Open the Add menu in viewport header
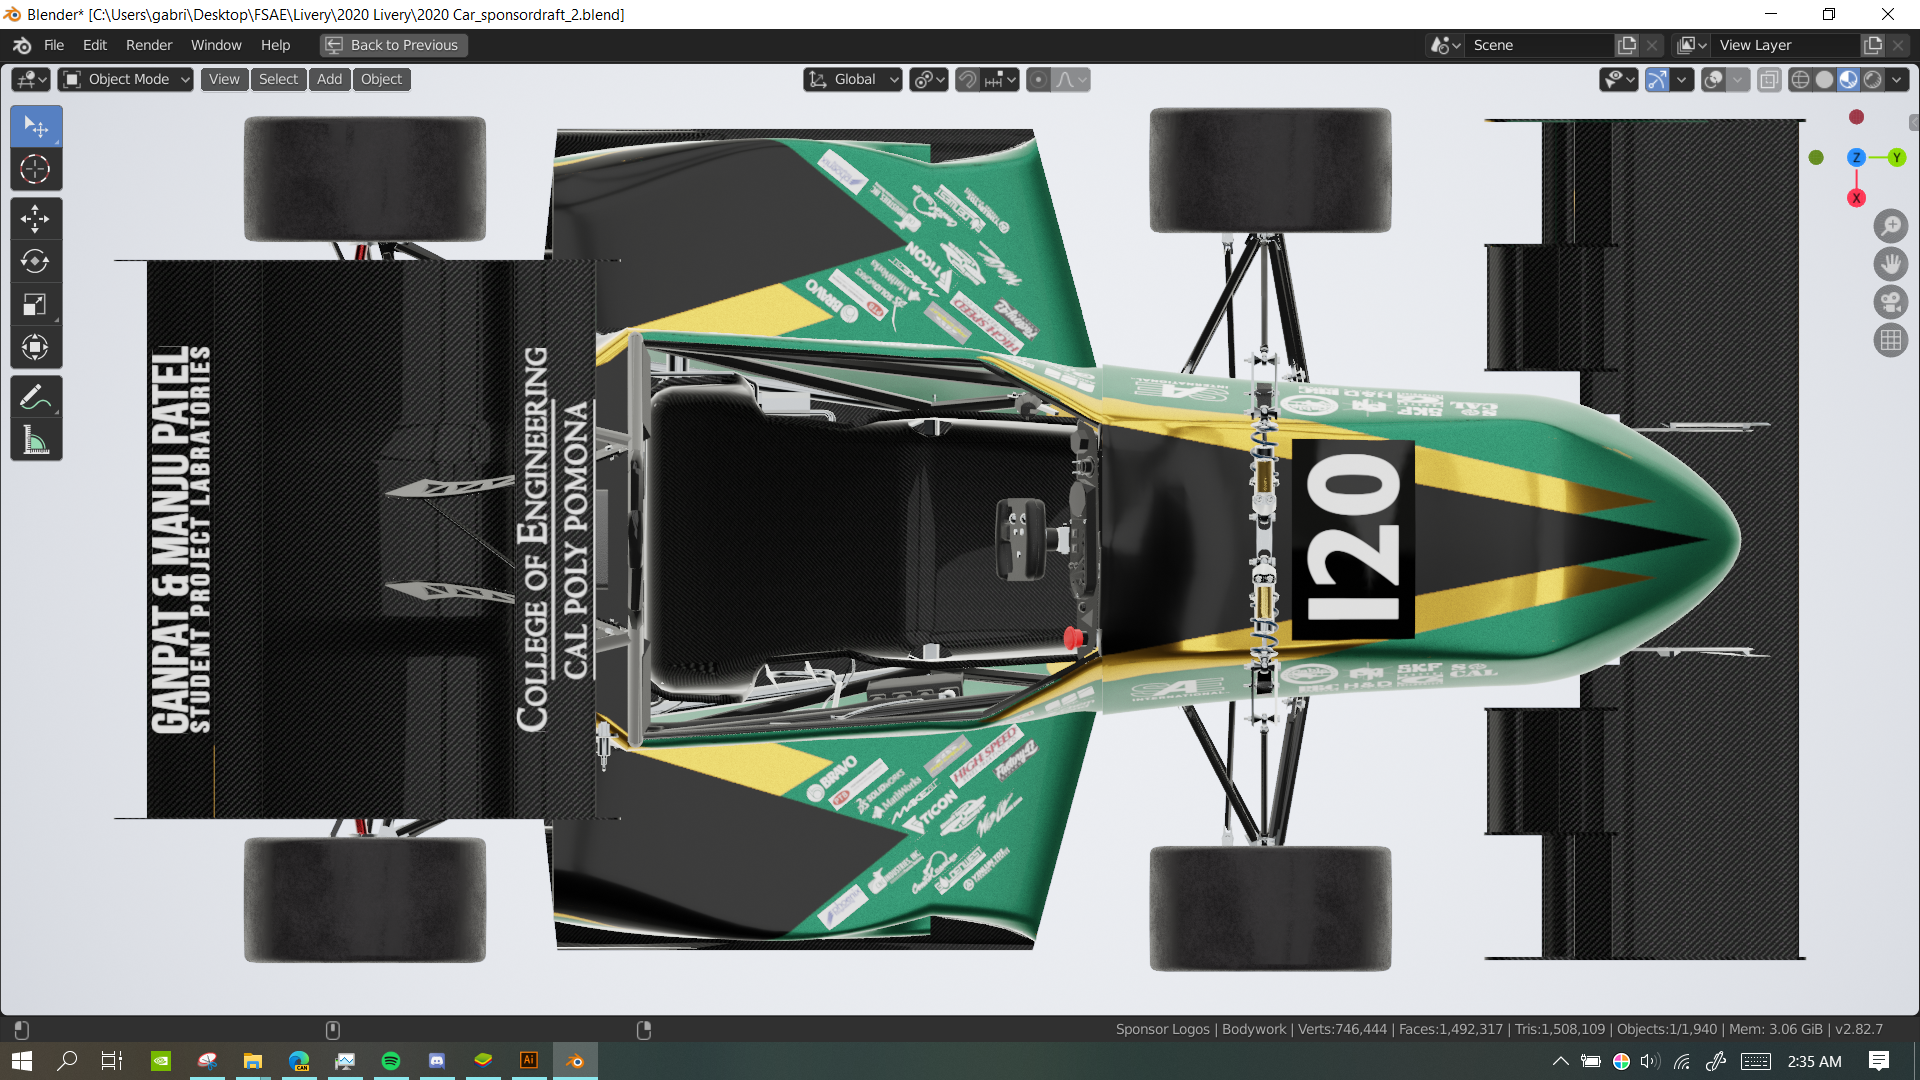Image resolution: width=1920 pixels, height=1080 pixels. [329, 79]
